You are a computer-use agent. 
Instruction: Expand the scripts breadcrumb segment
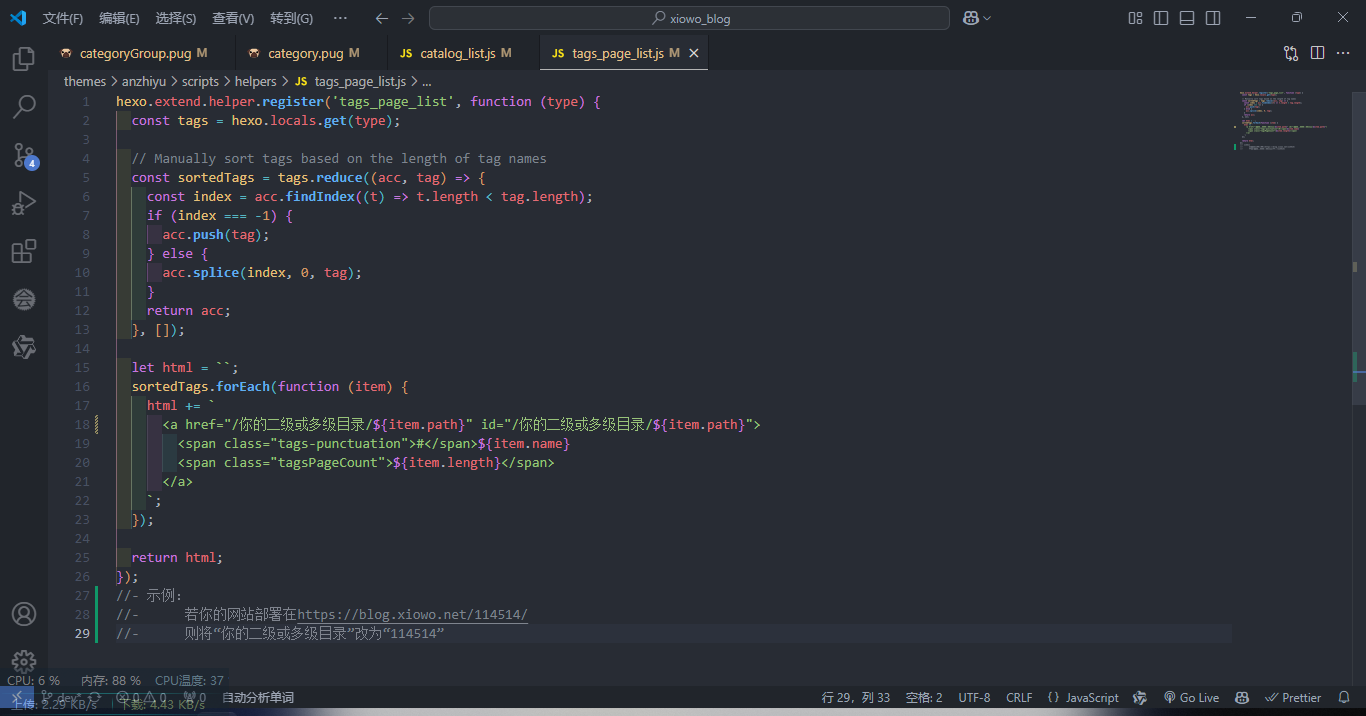(200, 82)
